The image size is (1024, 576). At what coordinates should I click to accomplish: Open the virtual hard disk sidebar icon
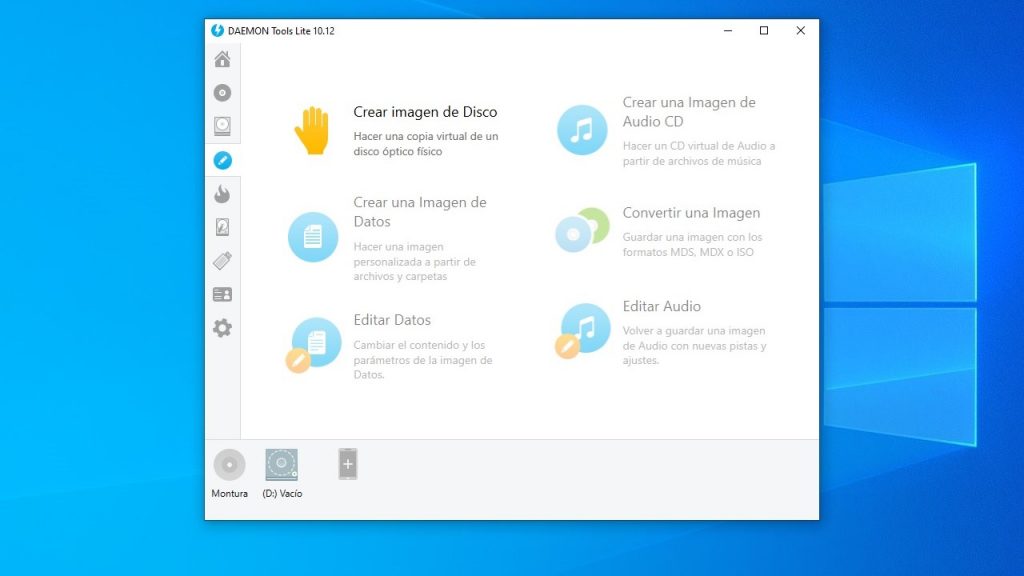pyautogui.click(x=222, y=227)
